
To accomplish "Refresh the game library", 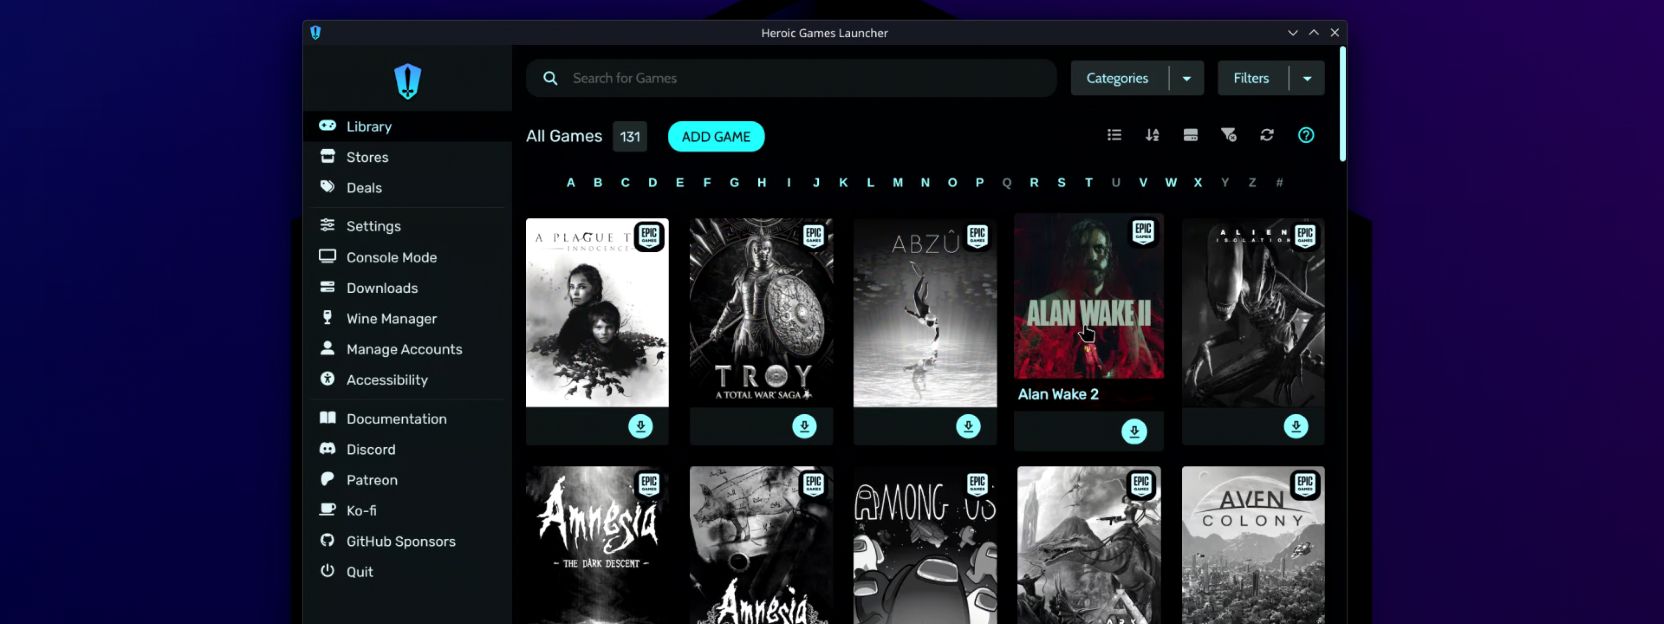I will point(1267,135).
